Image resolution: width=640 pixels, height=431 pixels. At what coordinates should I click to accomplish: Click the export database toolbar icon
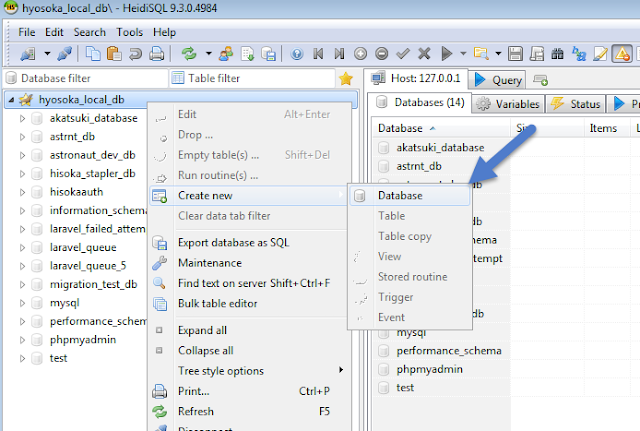click(x=269, y=54)
